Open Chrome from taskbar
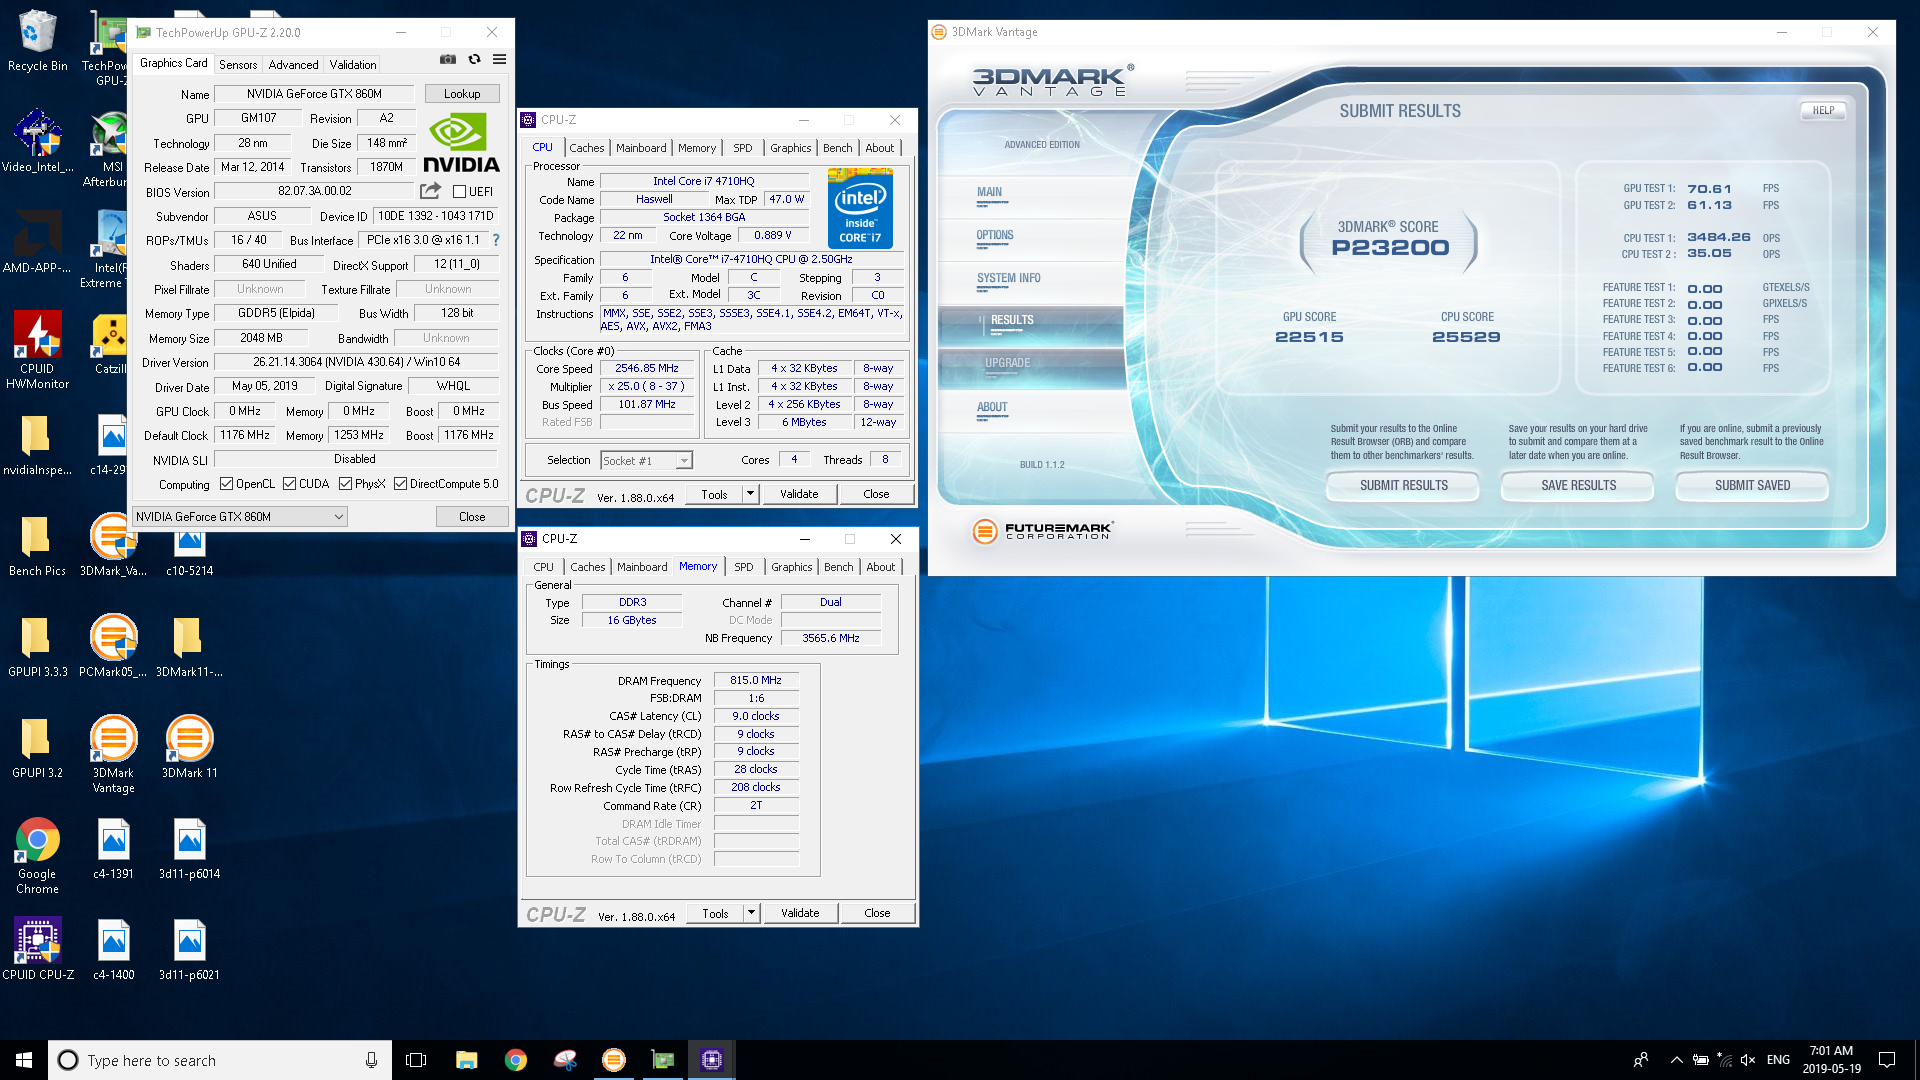Screen dimensions: 1920x1080 click(x=515, y=1060)
